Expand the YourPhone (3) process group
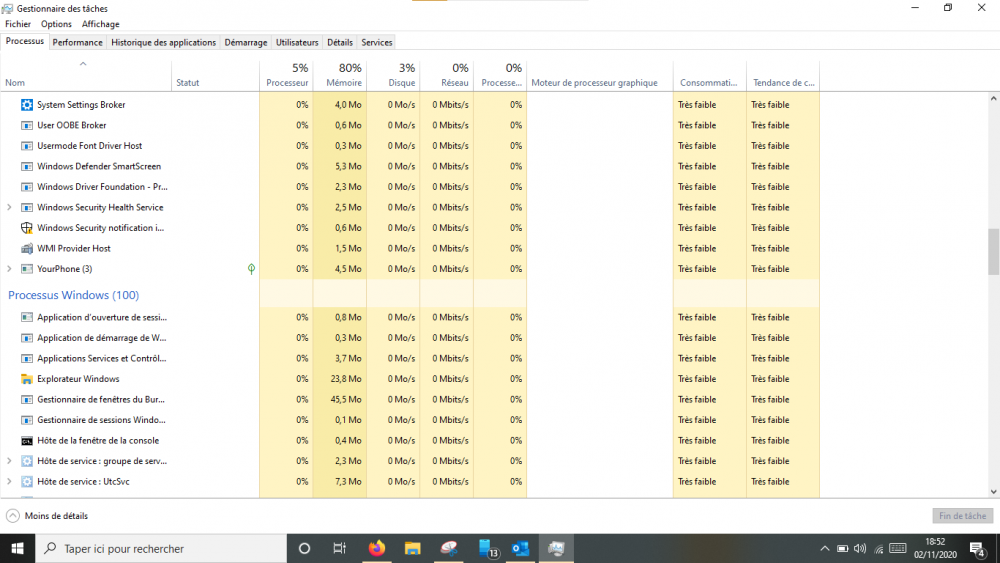Viewport: 1000px width, 563px height. click(x=10, y=269)
